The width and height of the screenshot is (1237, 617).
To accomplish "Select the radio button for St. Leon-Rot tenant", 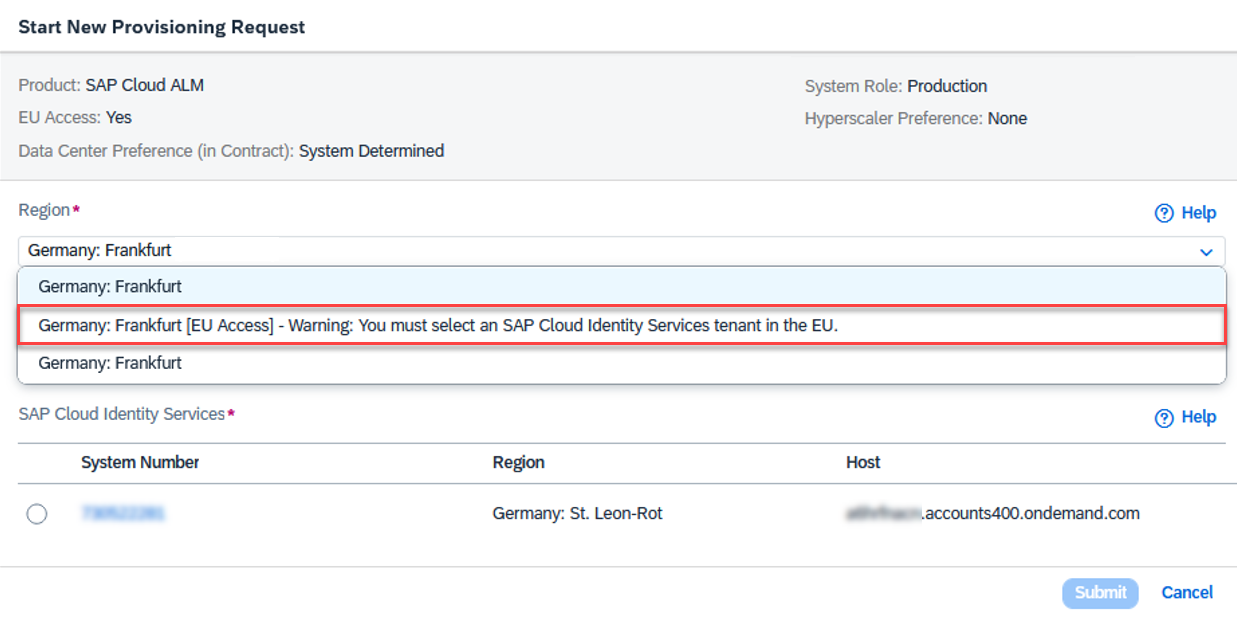I will coord(37,514).
